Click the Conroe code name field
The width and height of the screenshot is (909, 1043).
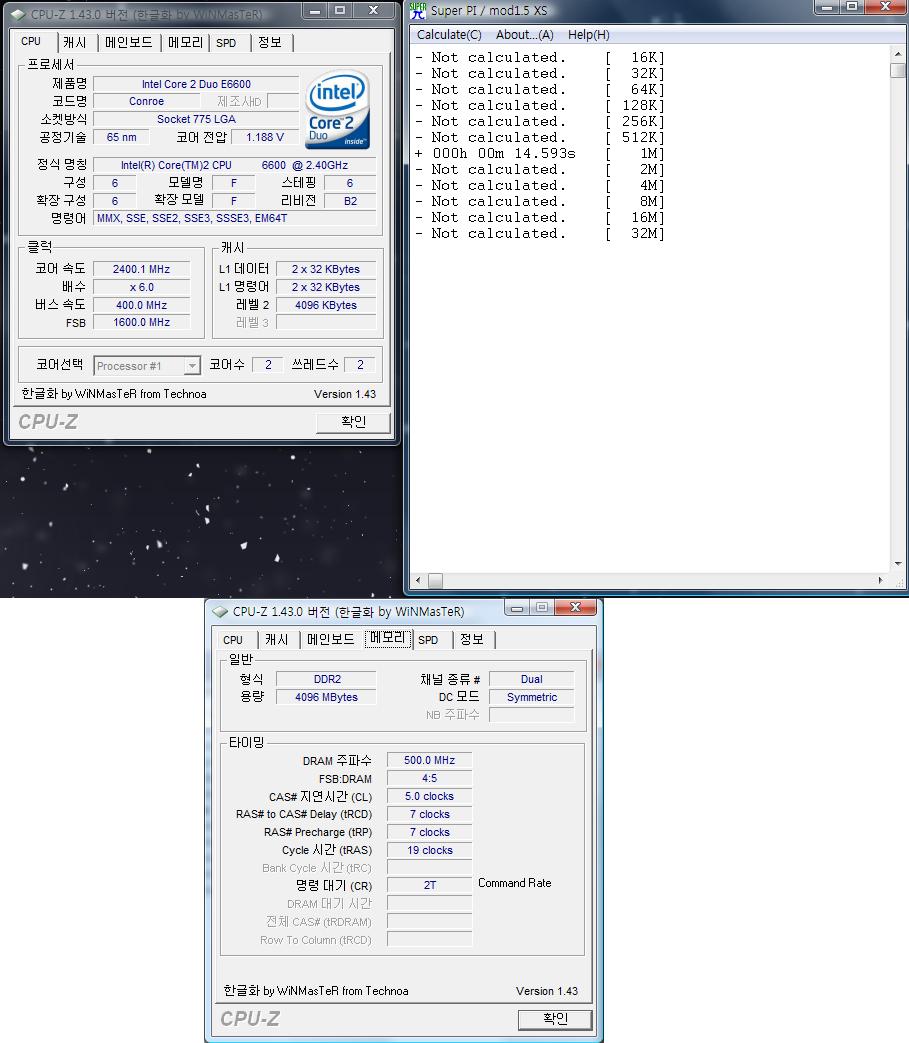tap(146, 101)
